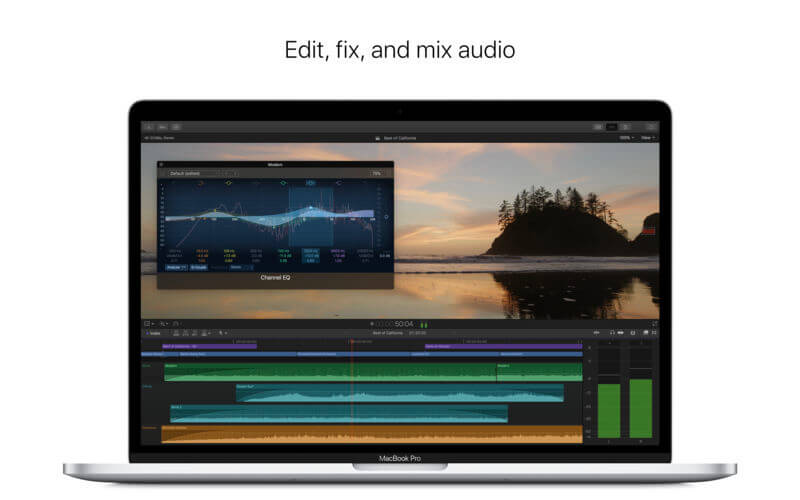Toggle the highlighted timeline panel visibility button
The height and width of the screenshot is (500, 800).
tap(611, 127)
